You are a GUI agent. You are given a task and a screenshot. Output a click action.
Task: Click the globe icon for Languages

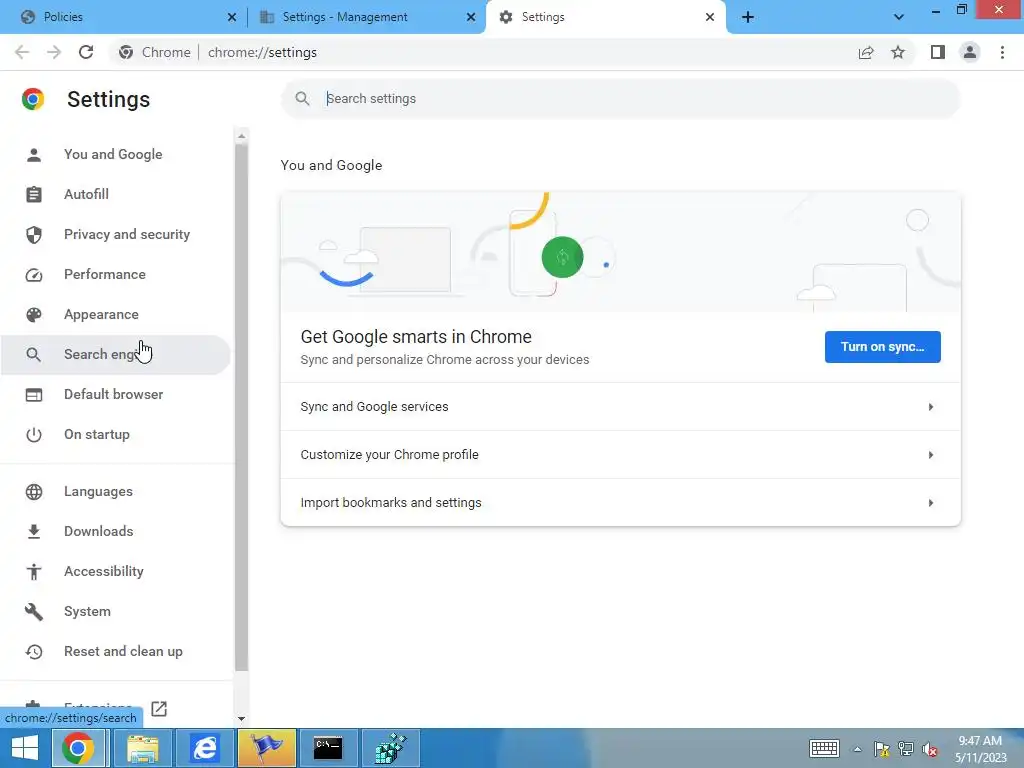tap(34, 492)
